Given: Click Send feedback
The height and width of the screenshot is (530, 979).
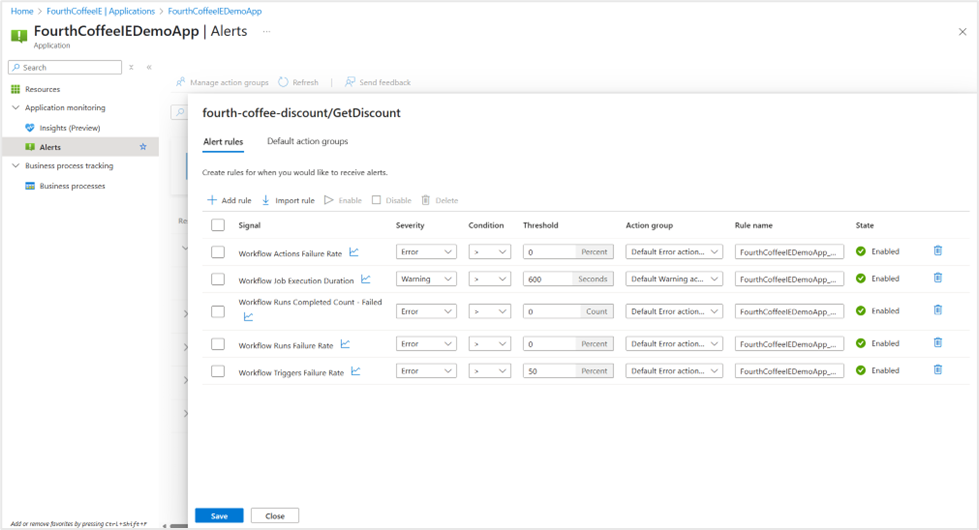Looking at the screenshot, I should coord(378,82).
